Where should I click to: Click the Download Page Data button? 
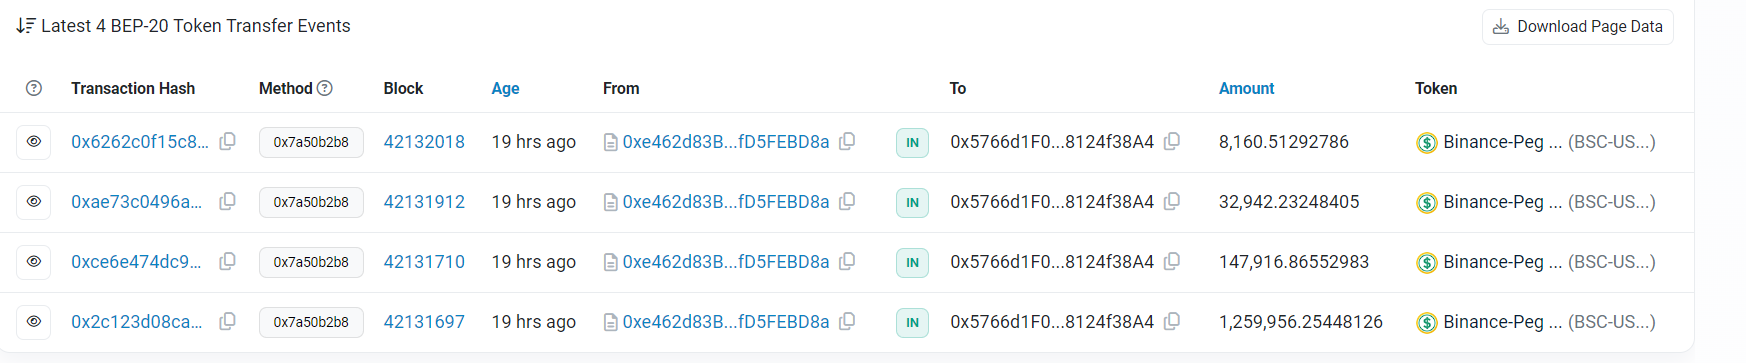pos(1577,27)
